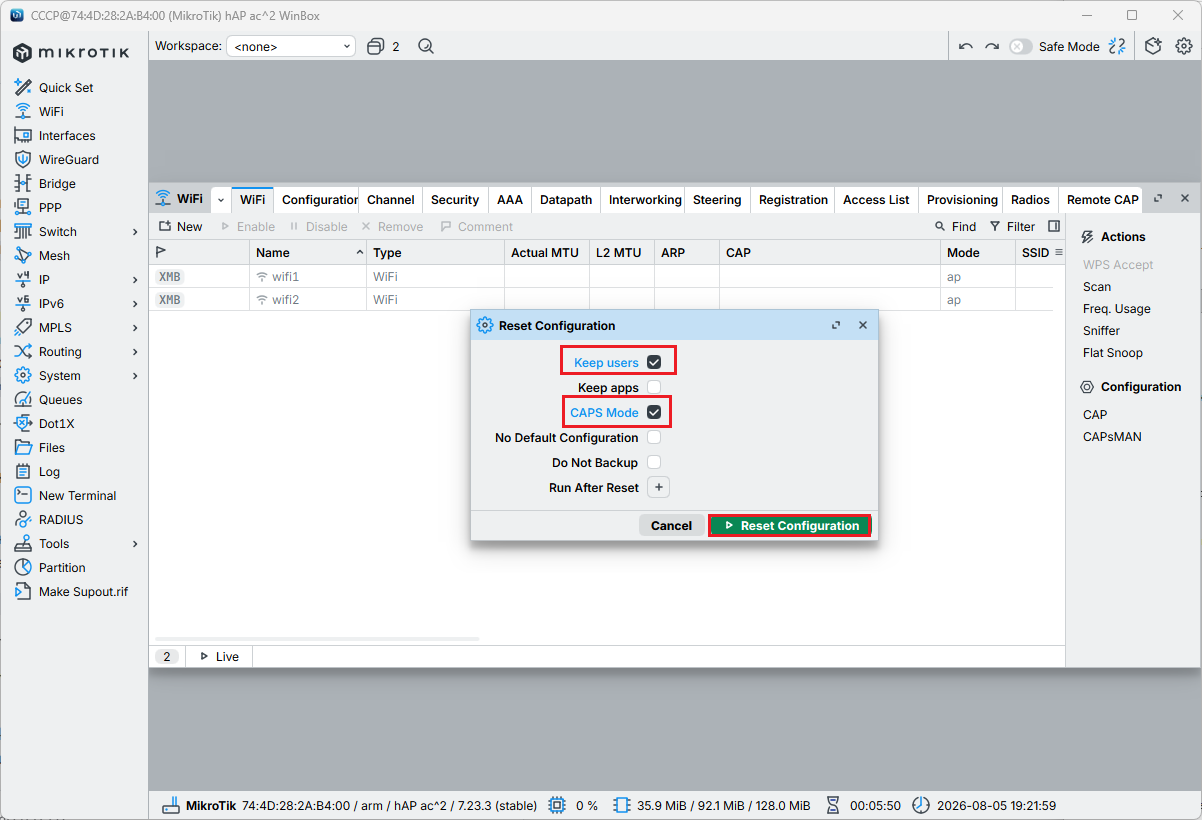The height and width of the screenshot is (820, 1202).
Task: Click Find in the WiFi toolbar
Action: (955, 226)
